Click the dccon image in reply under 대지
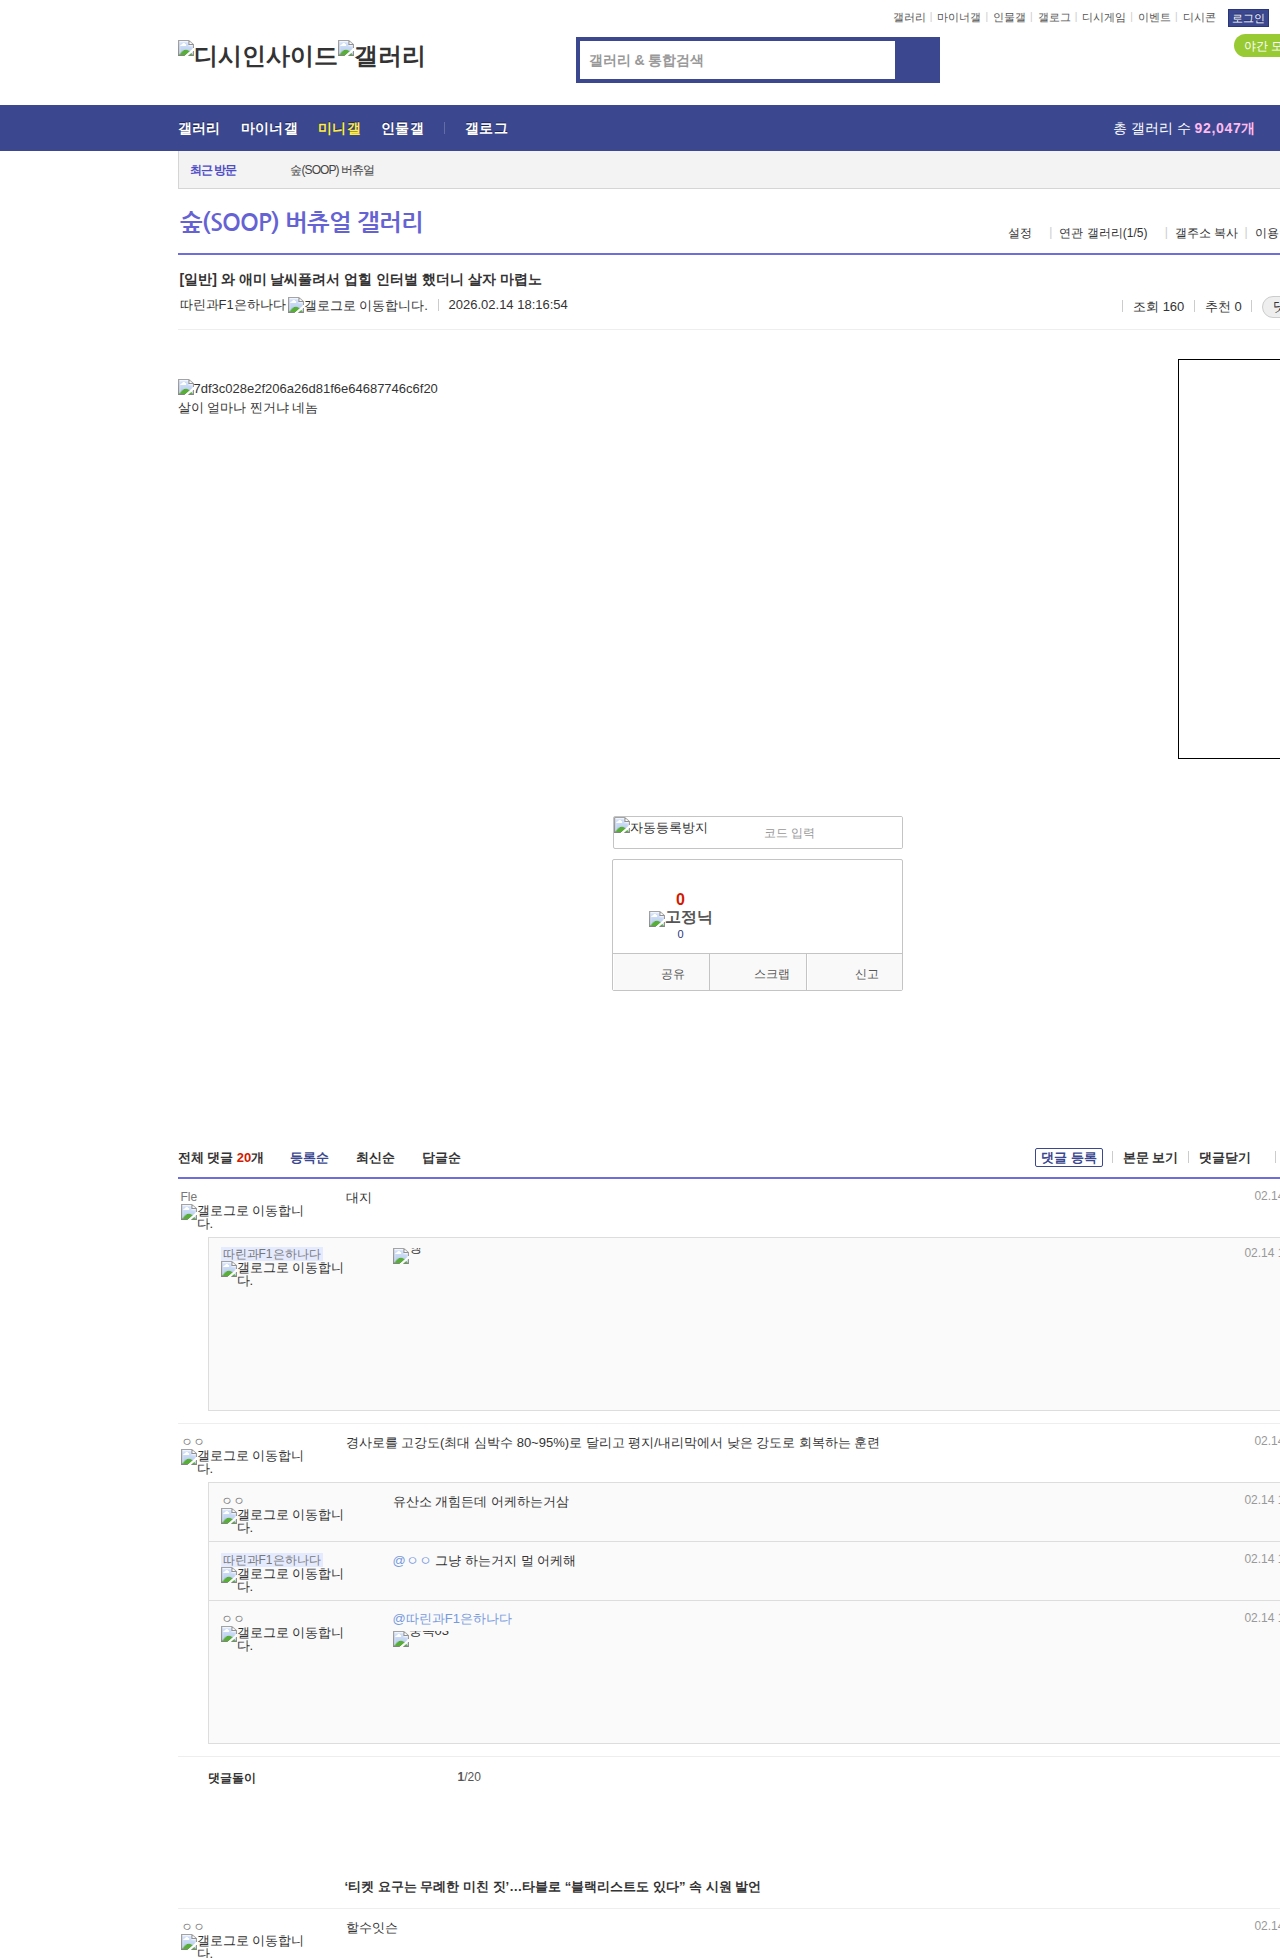Viewport: 1280px width, 1958px height. [407, 1255]
